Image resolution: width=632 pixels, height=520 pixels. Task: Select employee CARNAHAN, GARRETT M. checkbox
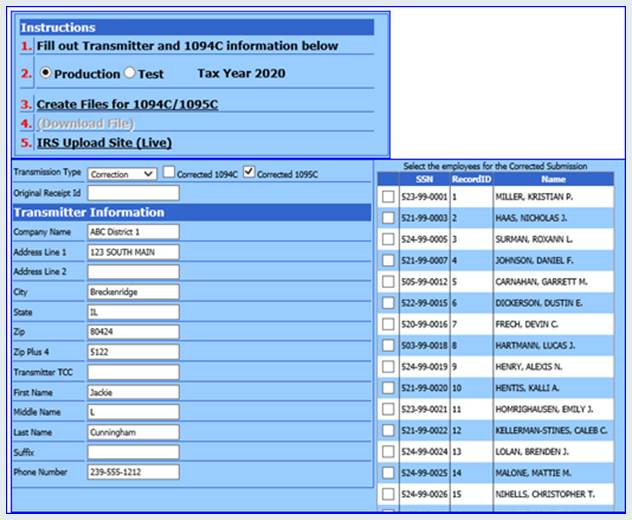(x=388, y=282)
